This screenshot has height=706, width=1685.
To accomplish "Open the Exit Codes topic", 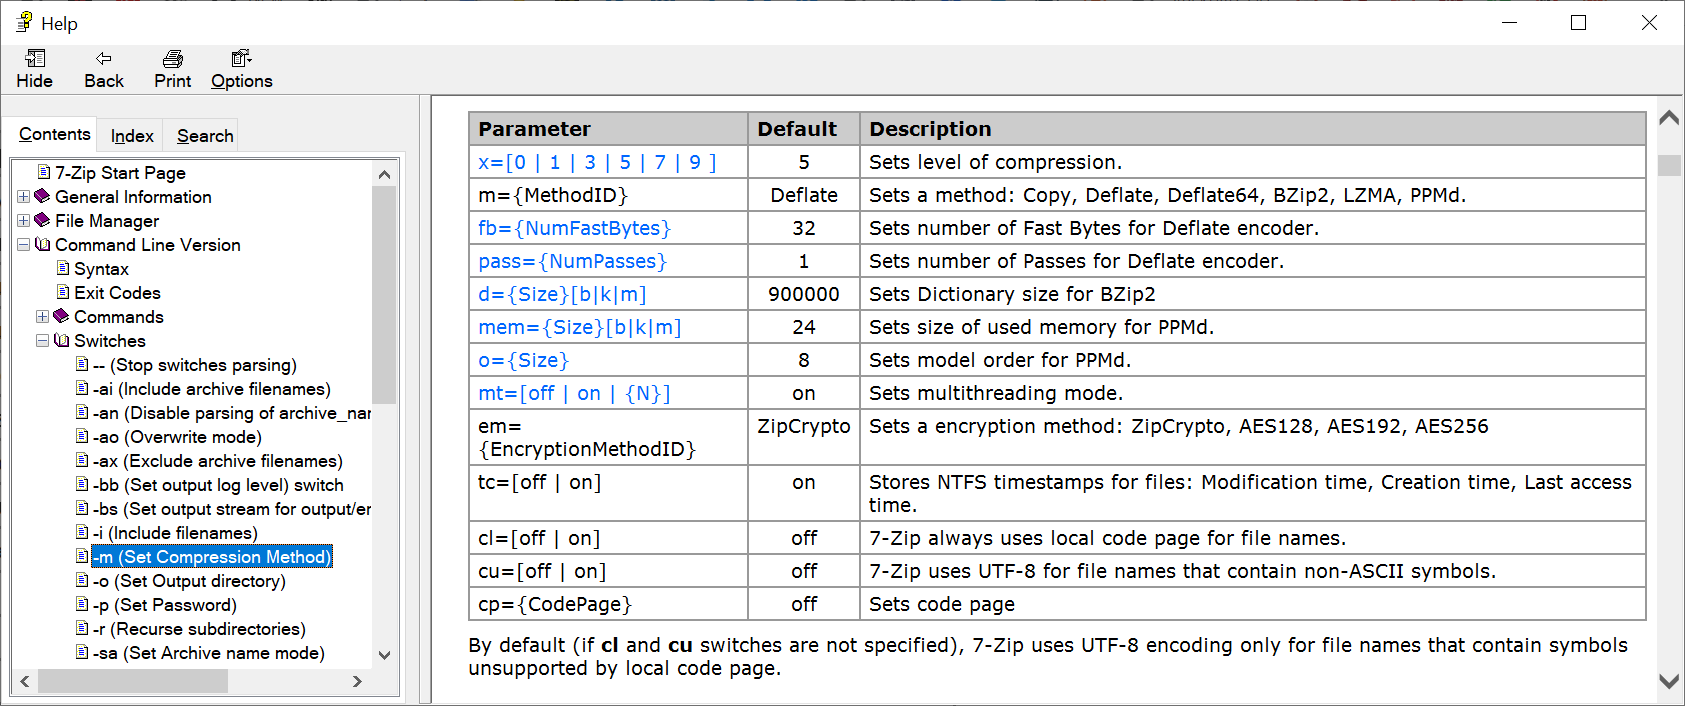I will point(117,293).
